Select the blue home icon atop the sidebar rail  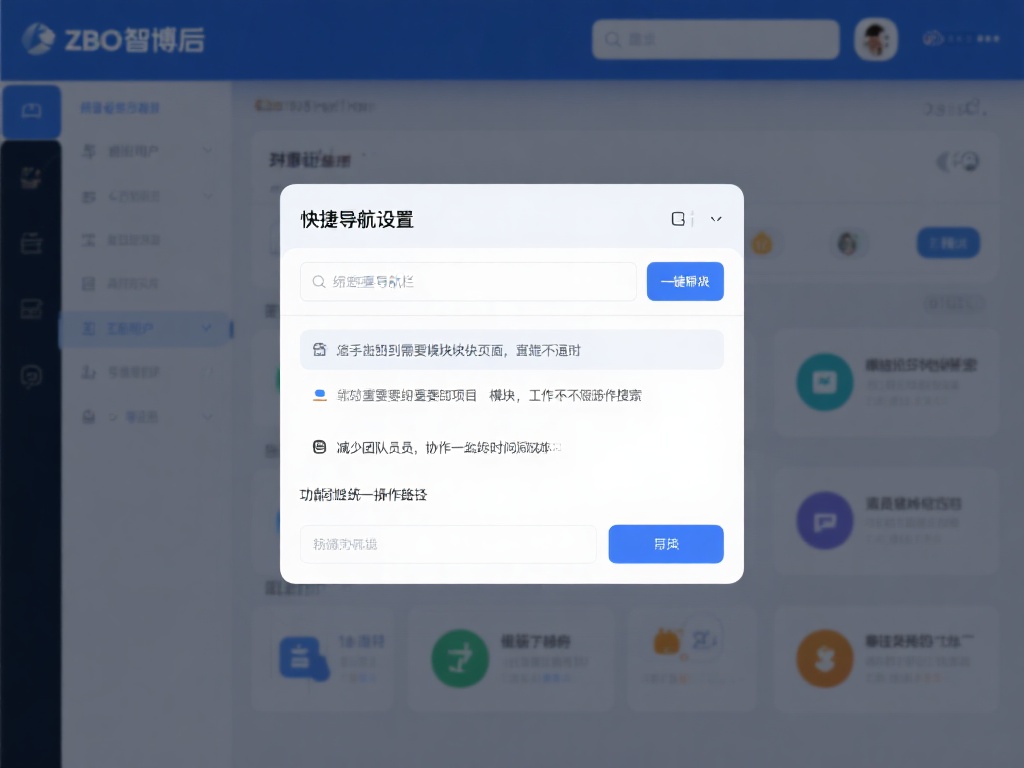click(x=31, y=112)
